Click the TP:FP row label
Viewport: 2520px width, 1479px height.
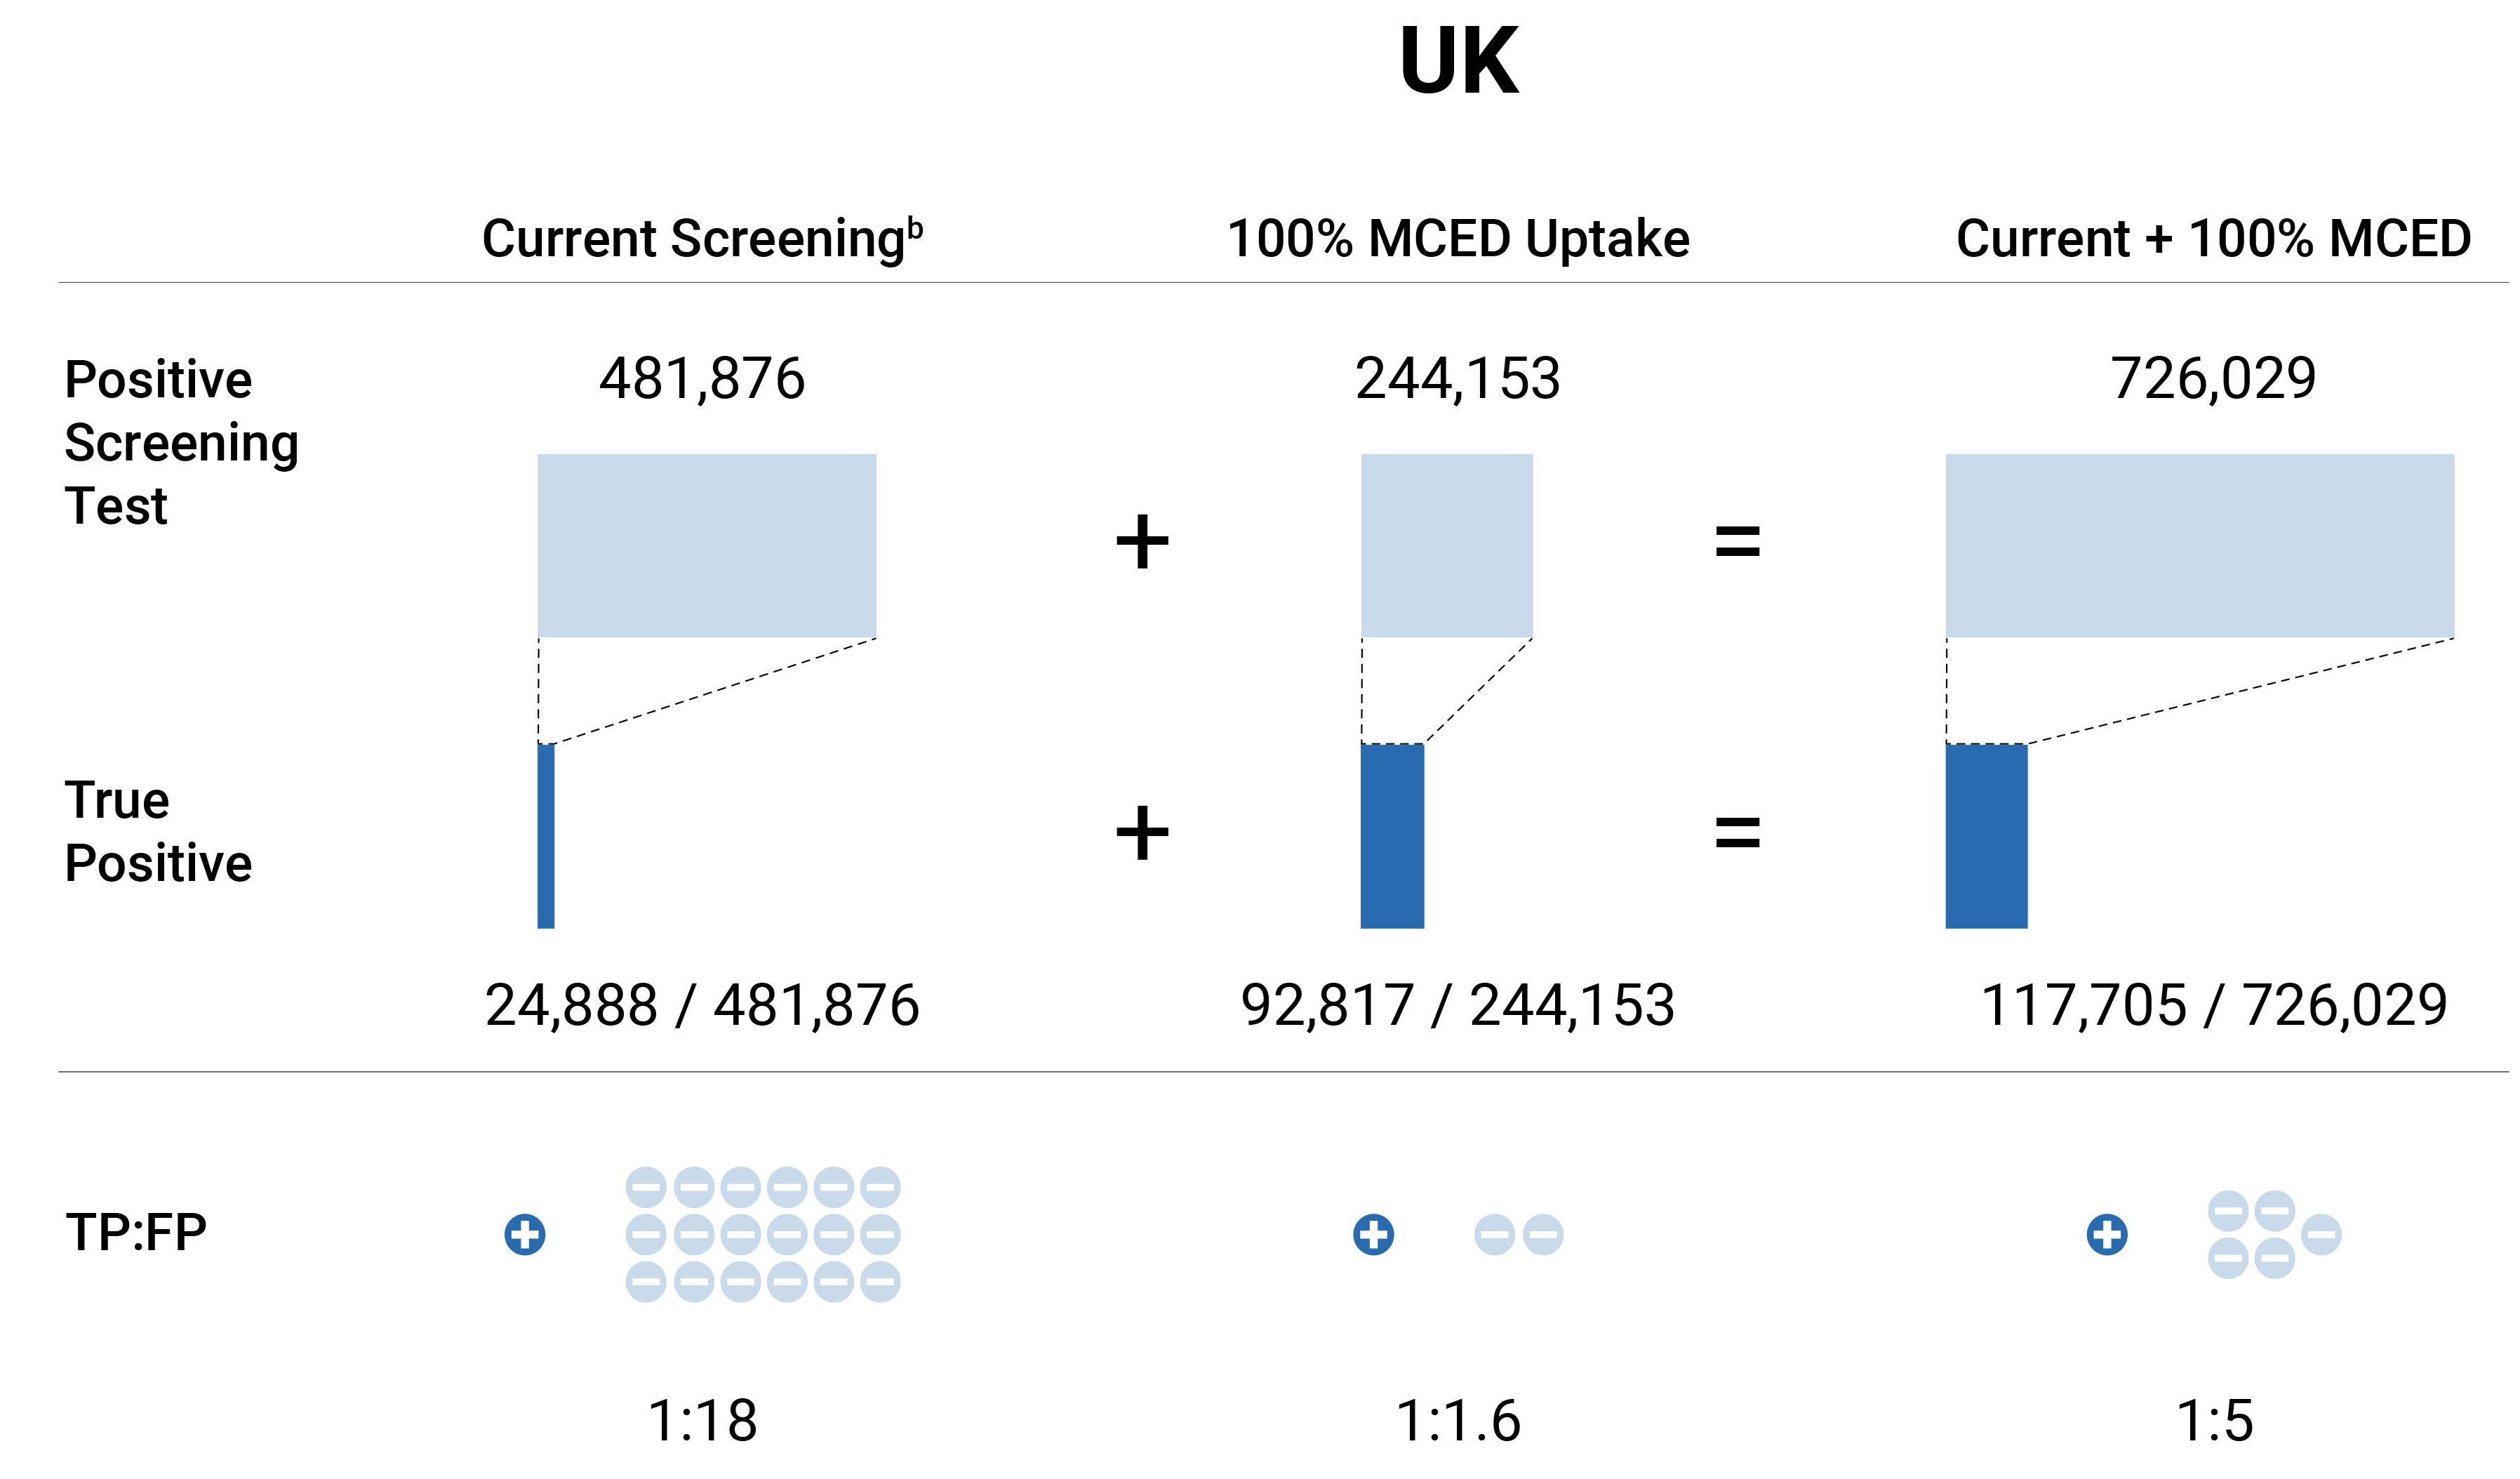(x=136, y=1232)
